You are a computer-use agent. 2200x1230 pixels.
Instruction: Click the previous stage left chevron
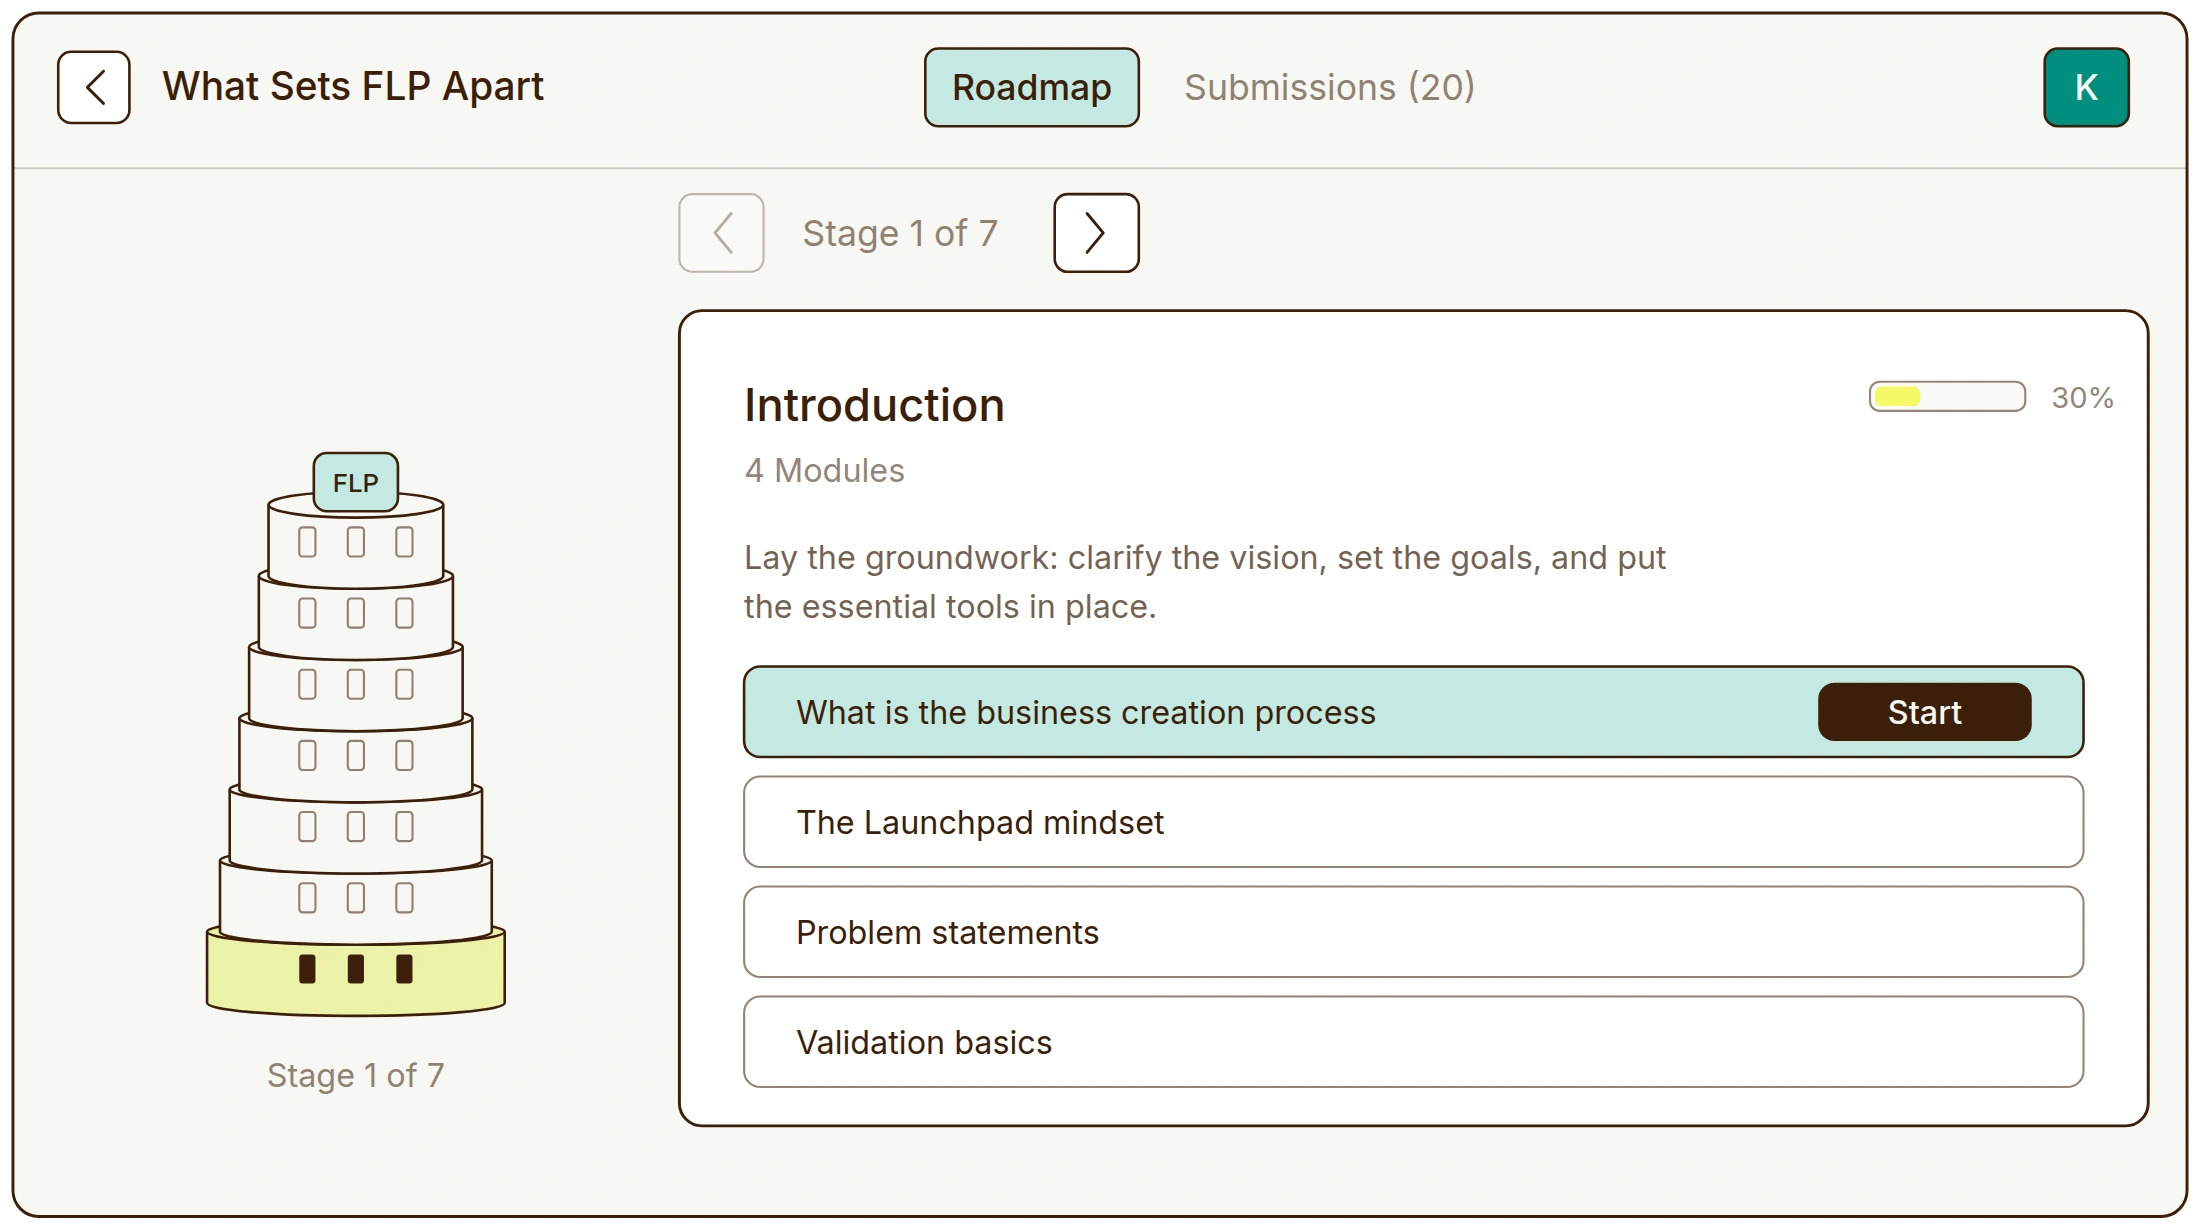(x=721, y=233)
